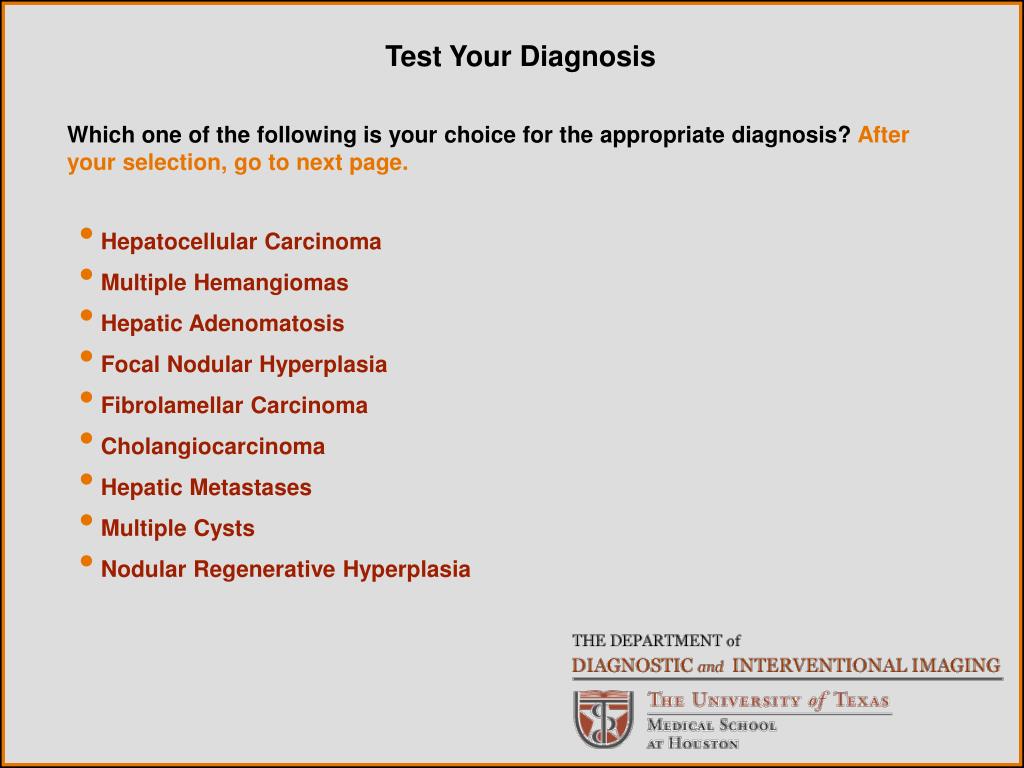The width and height of the screenshot is (1024, 768).
Task: Select Focal Nodular Hyperplasia
Action: (x=244, y=364)
